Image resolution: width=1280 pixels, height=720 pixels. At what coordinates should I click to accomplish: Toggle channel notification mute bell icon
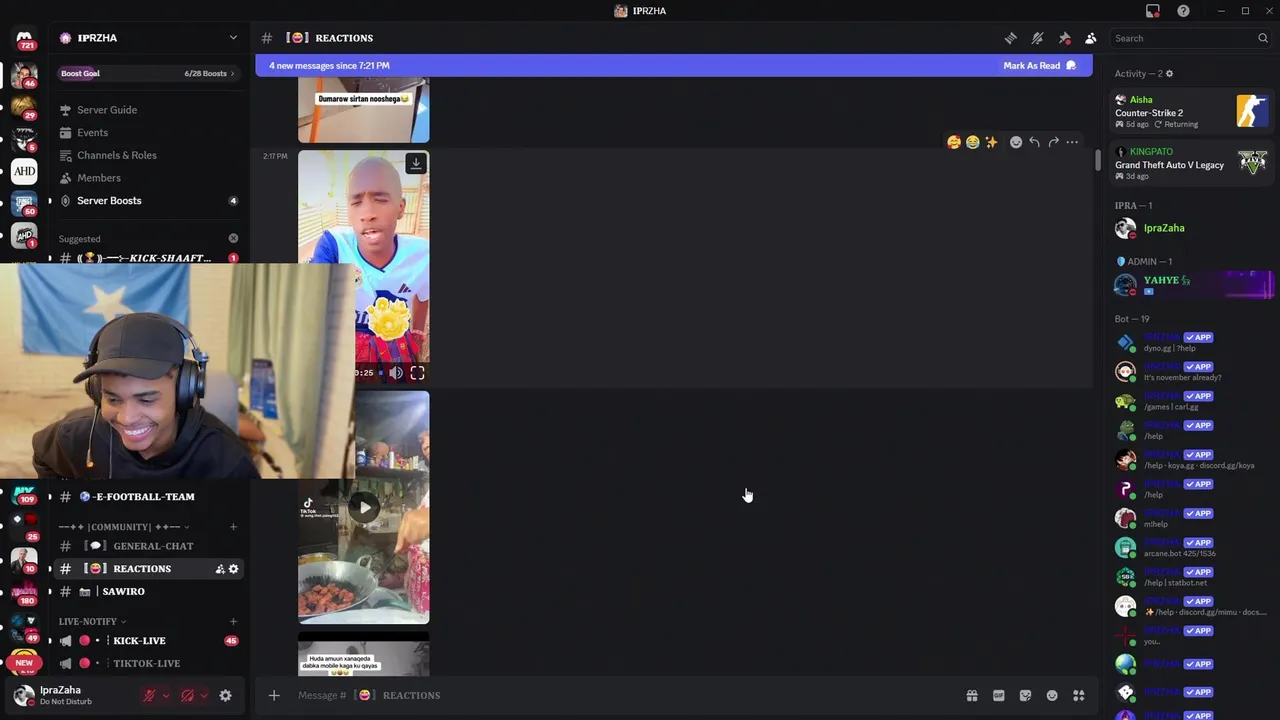coord(1038,38)
